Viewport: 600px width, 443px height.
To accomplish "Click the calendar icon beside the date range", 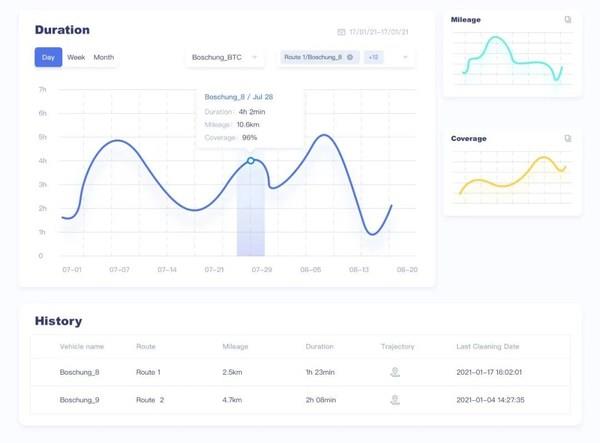I will point(341,32).
